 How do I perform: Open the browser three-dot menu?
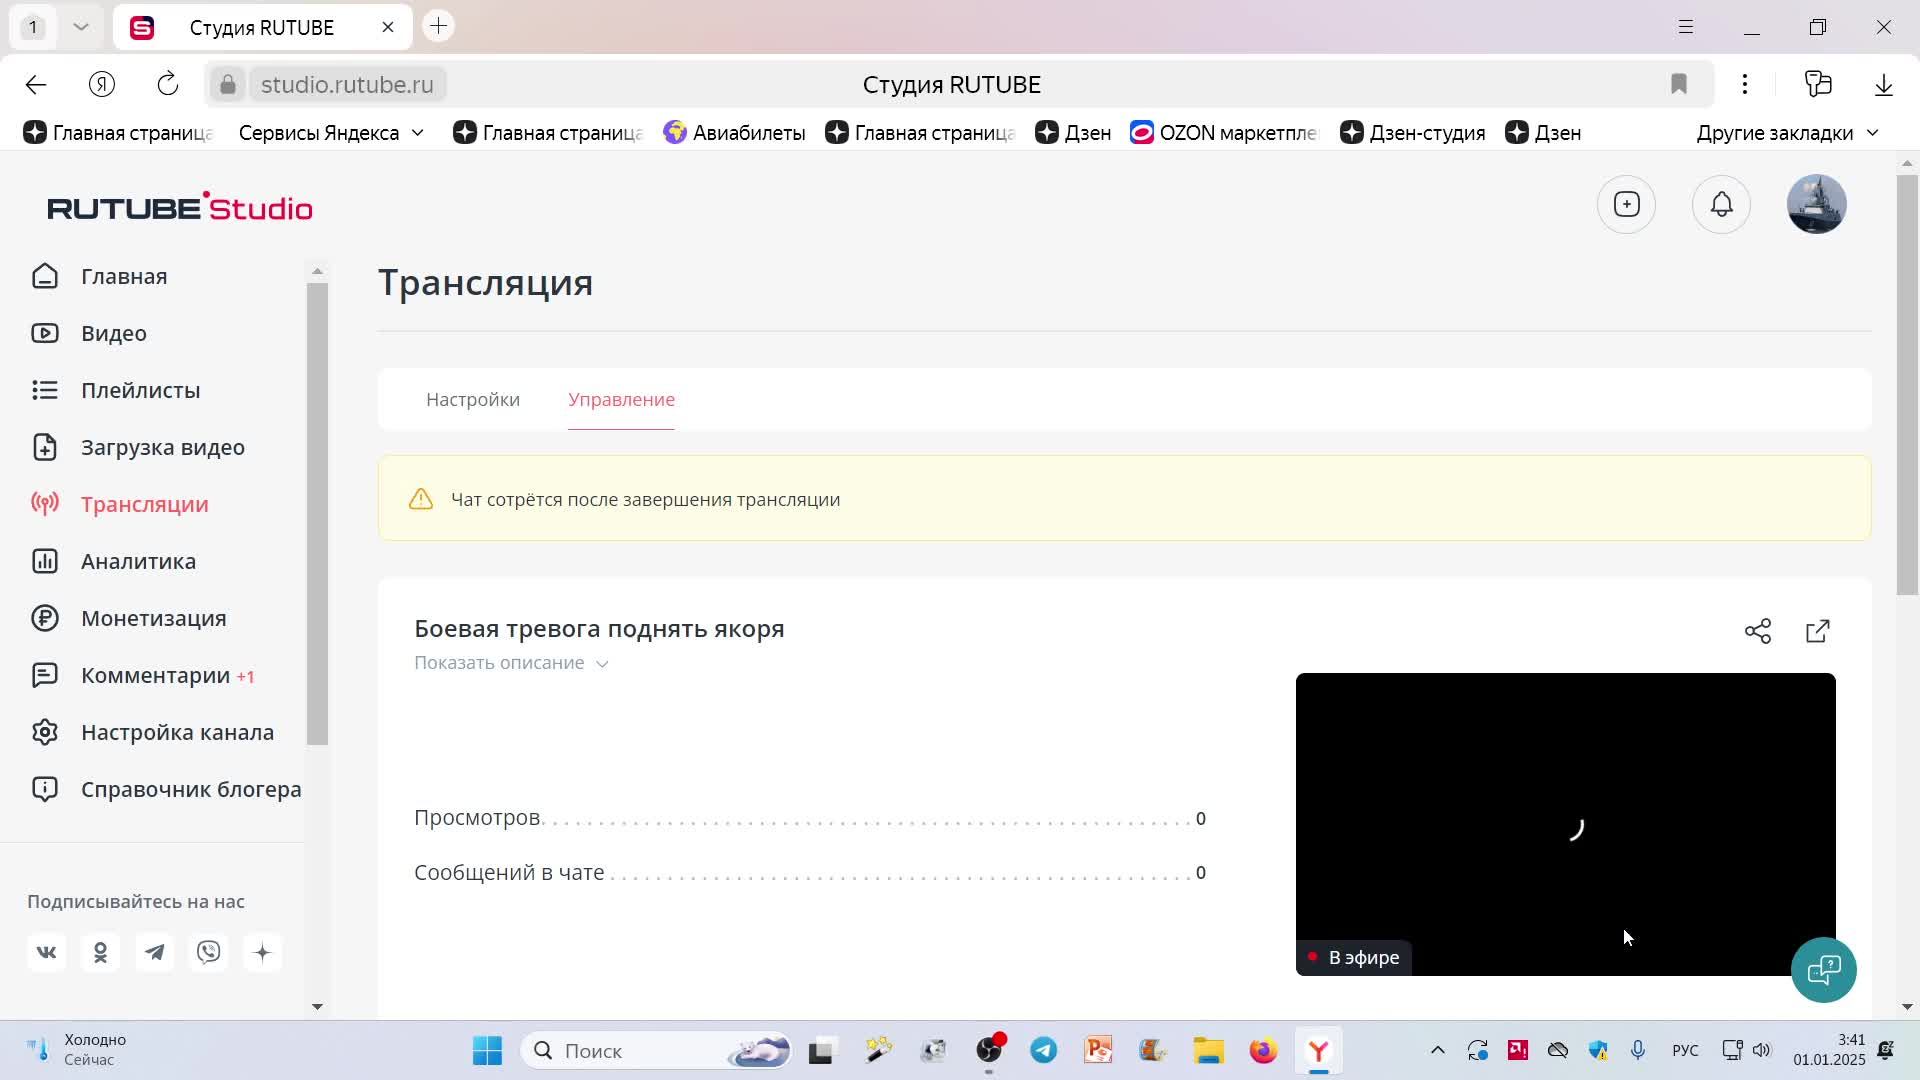1745,84
